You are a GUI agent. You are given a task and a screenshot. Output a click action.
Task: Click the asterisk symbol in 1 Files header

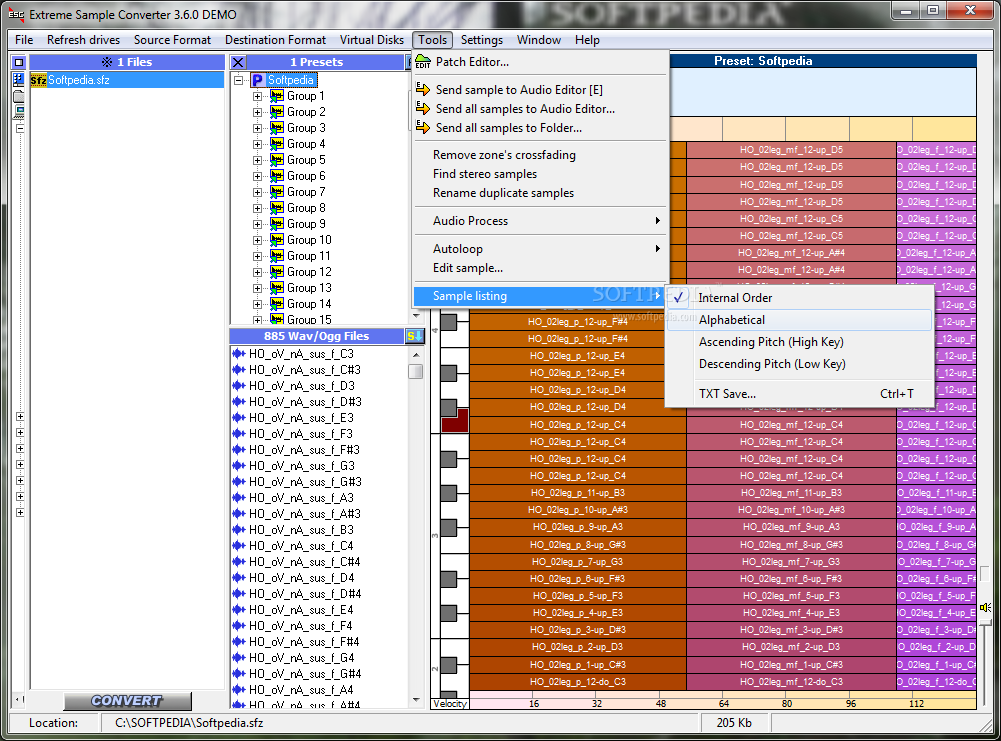[107, 62]
